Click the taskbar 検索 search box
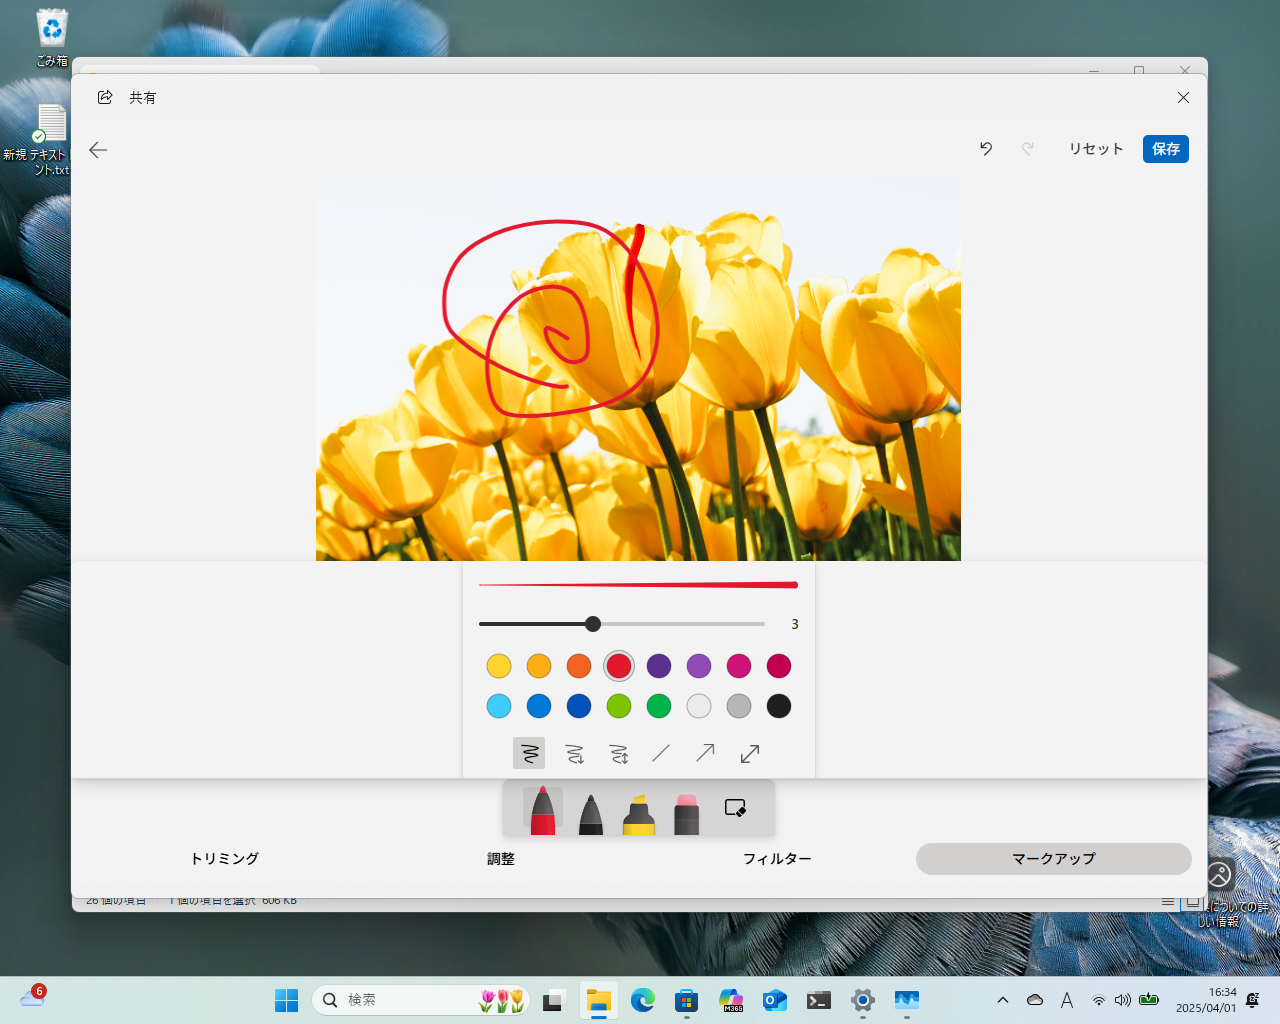Viewport: 1280px width, 1024px height. click(421, 1000)
